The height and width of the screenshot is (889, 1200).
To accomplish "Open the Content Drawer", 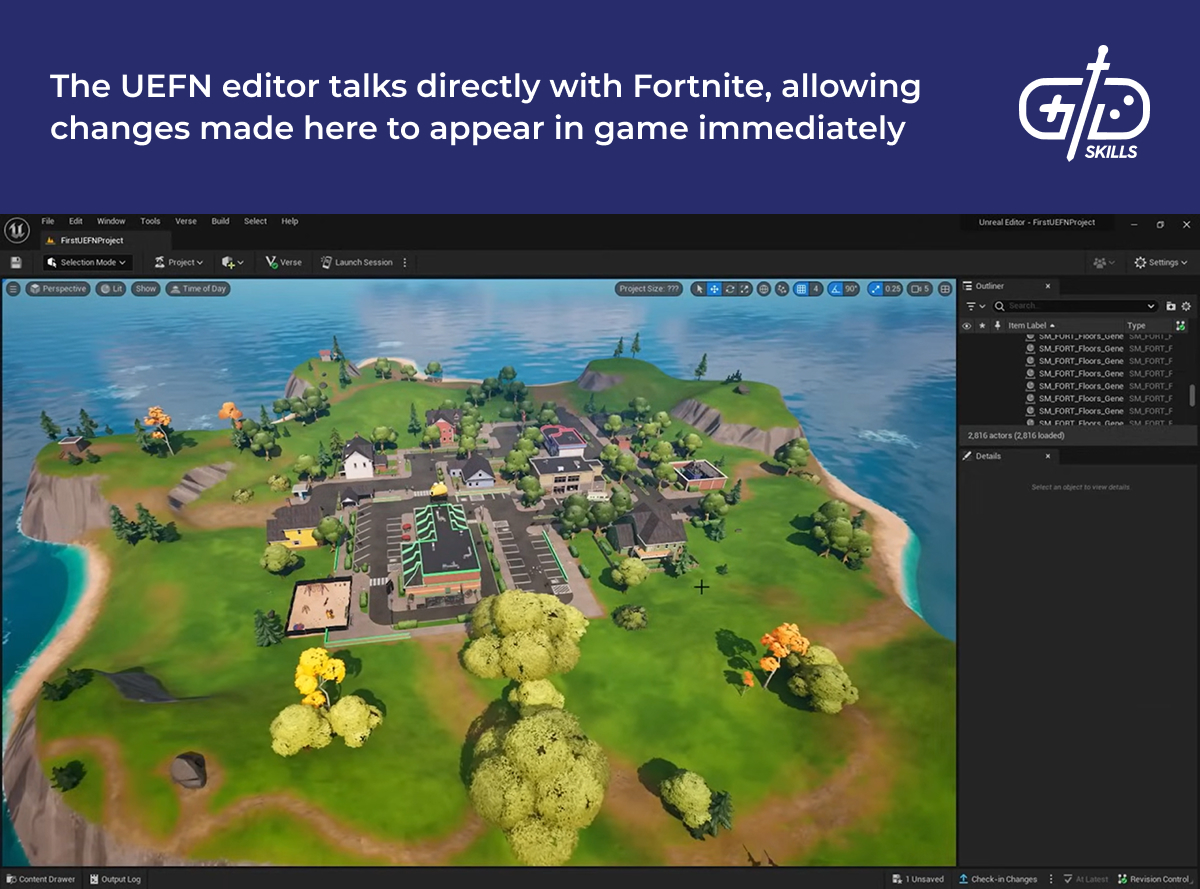I will 40,880.
